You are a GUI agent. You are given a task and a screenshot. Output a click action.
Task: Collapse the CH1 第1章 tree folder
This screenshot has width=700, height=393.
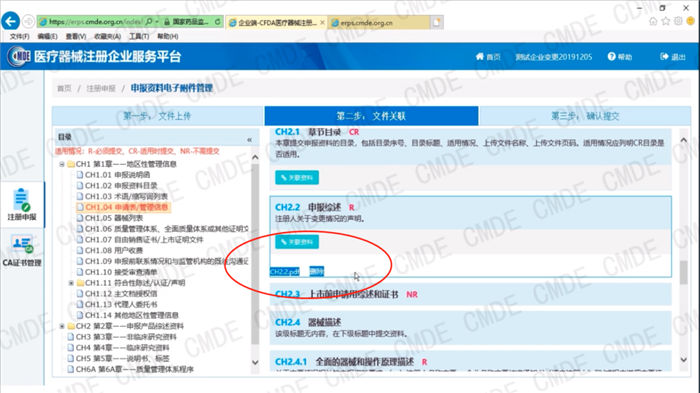coord(62,164)
